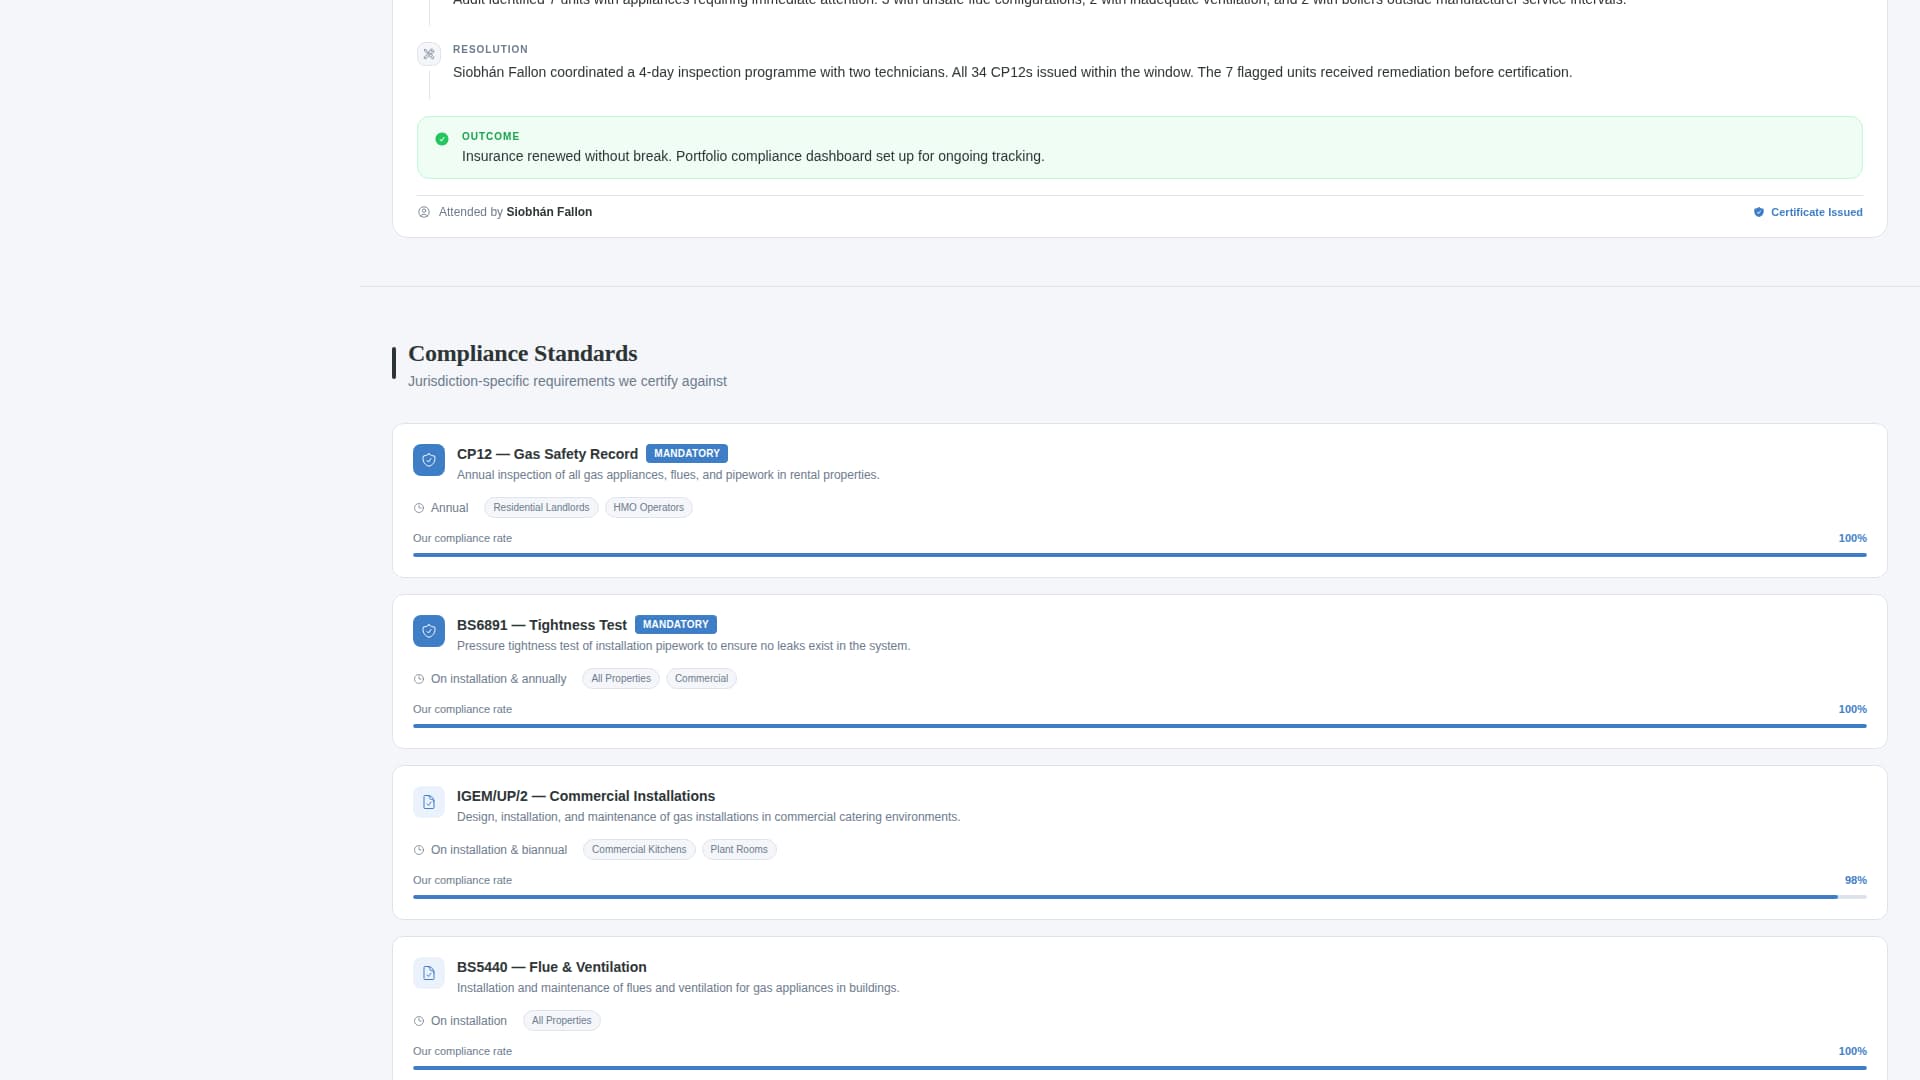
Task: Click the MANDATORY badge on CP12
Action: tap(687, 453)
